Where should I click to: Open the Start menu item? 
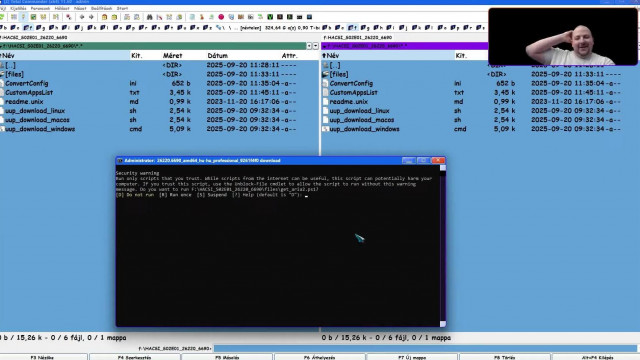[122, 8]
